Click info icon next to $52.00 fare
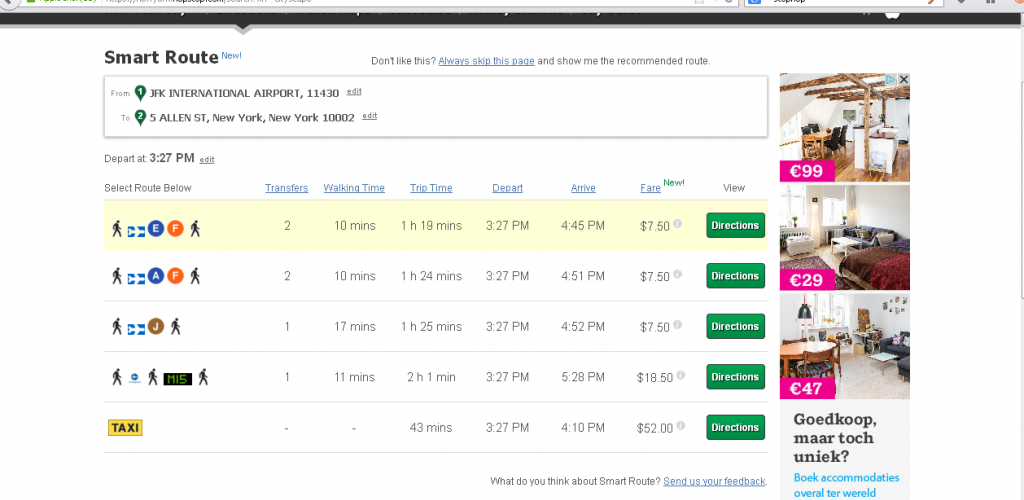Viewport: 1024px width, 500px height. click(678, 425)
